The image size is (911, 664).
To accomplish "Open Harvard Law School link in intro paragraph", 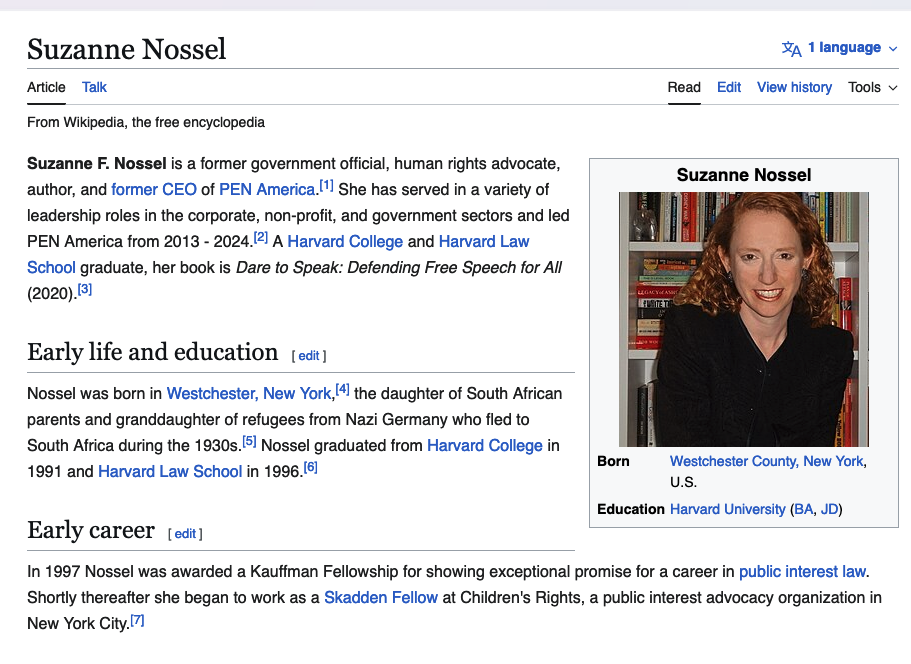I will (484, 241).
